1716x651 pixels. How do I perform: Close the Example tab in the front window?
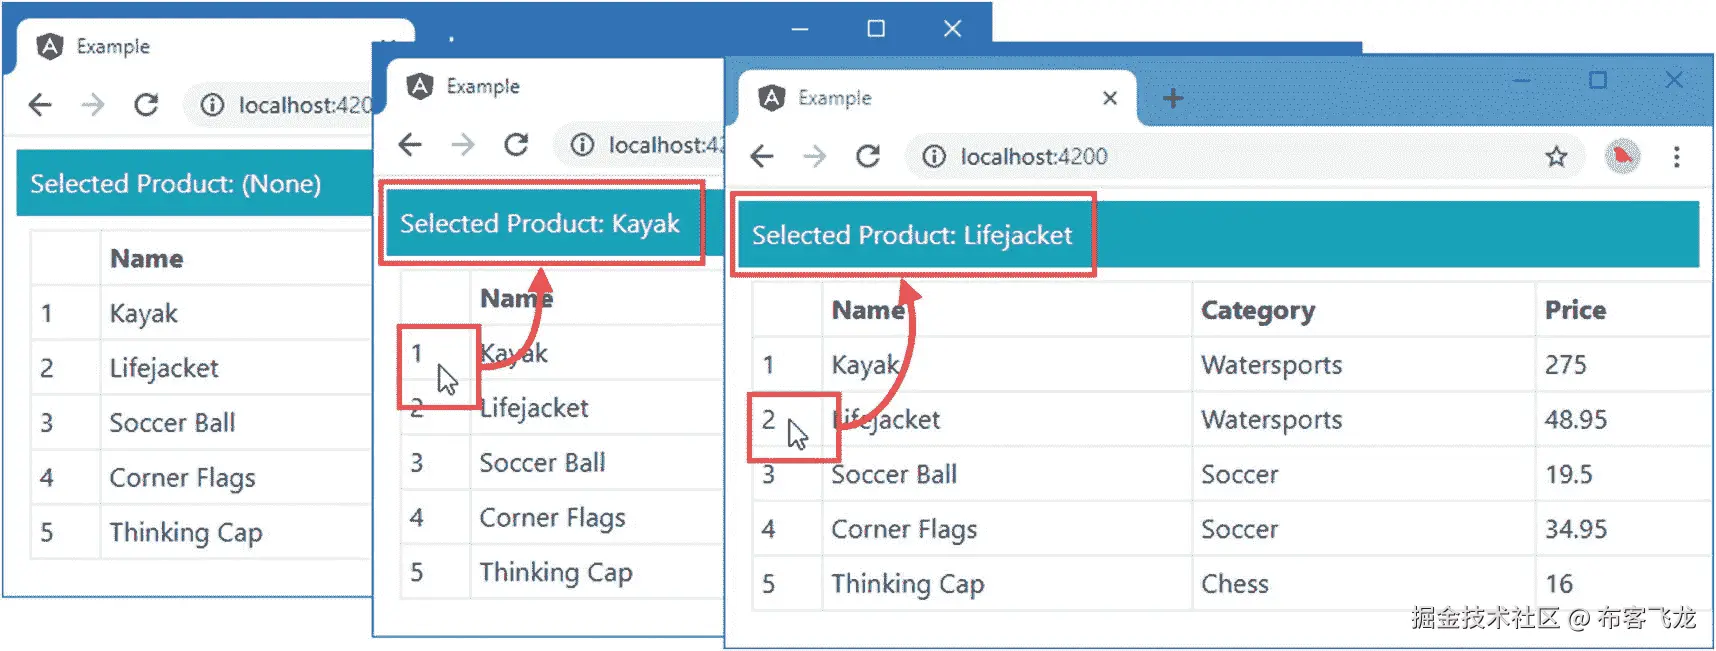click(x=1109, y=98)
